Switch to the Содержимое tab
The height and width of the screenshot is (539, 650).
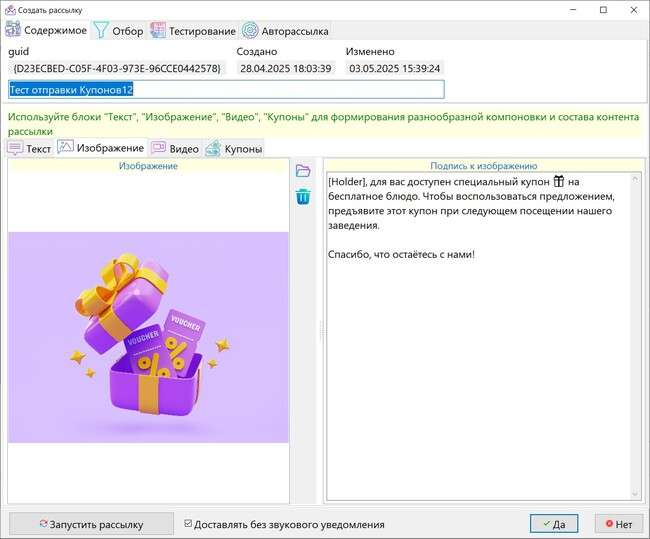[x=47, y=30]
